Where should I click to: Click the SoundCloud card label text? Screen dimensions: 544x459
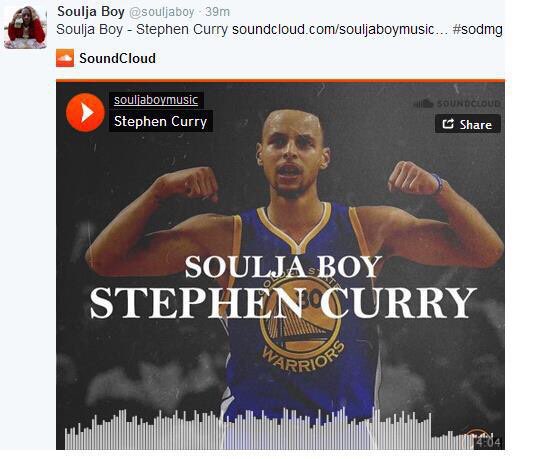click(118, 58)
